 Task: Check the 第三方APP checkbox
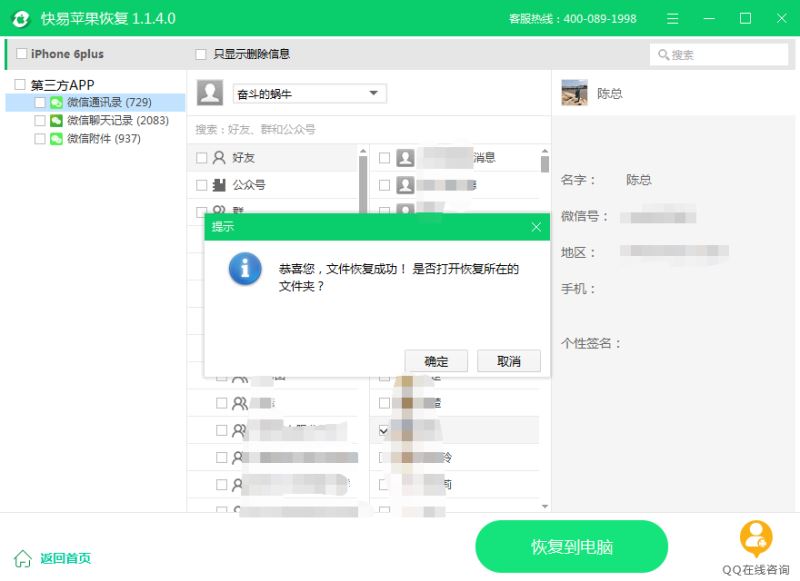(x=17, y=85)
